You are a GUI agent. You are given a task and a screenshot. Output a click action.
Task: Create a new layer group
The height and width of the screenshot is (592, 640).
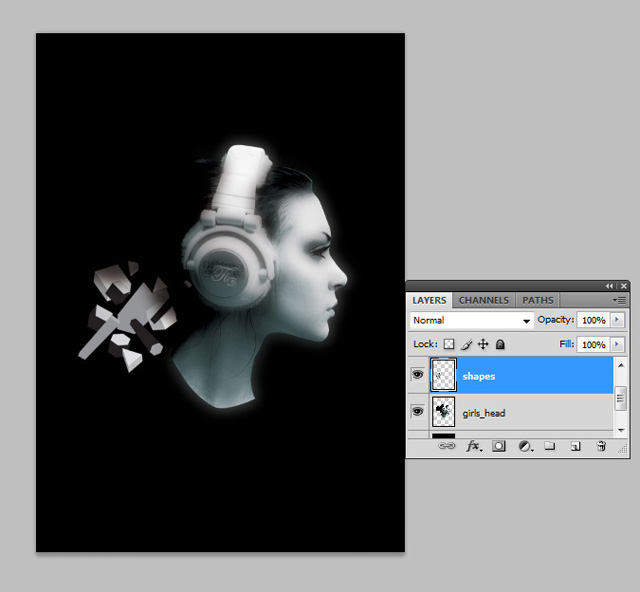(549, 446)
